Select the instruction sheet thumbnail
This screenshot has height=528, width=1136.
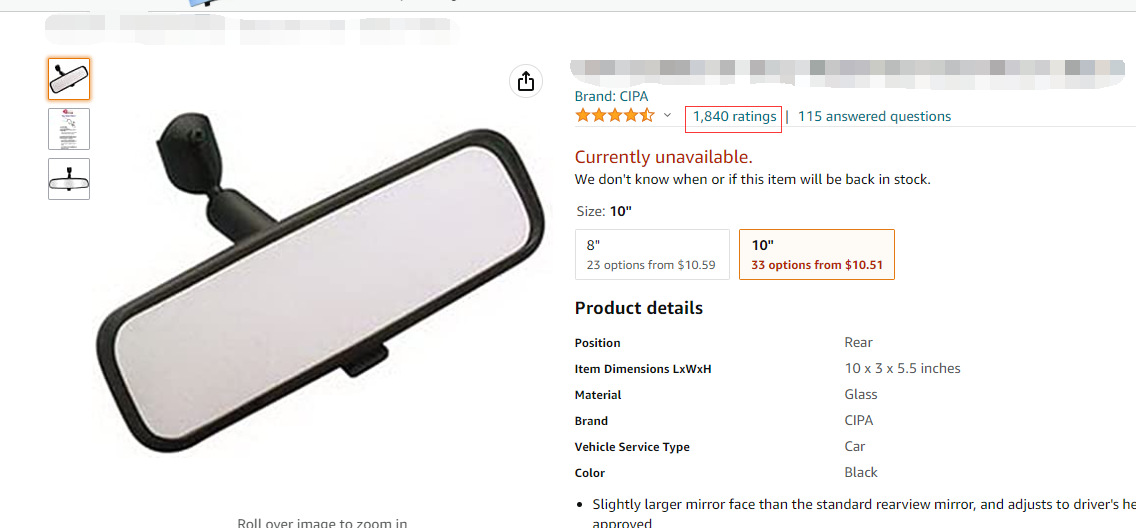69,129
